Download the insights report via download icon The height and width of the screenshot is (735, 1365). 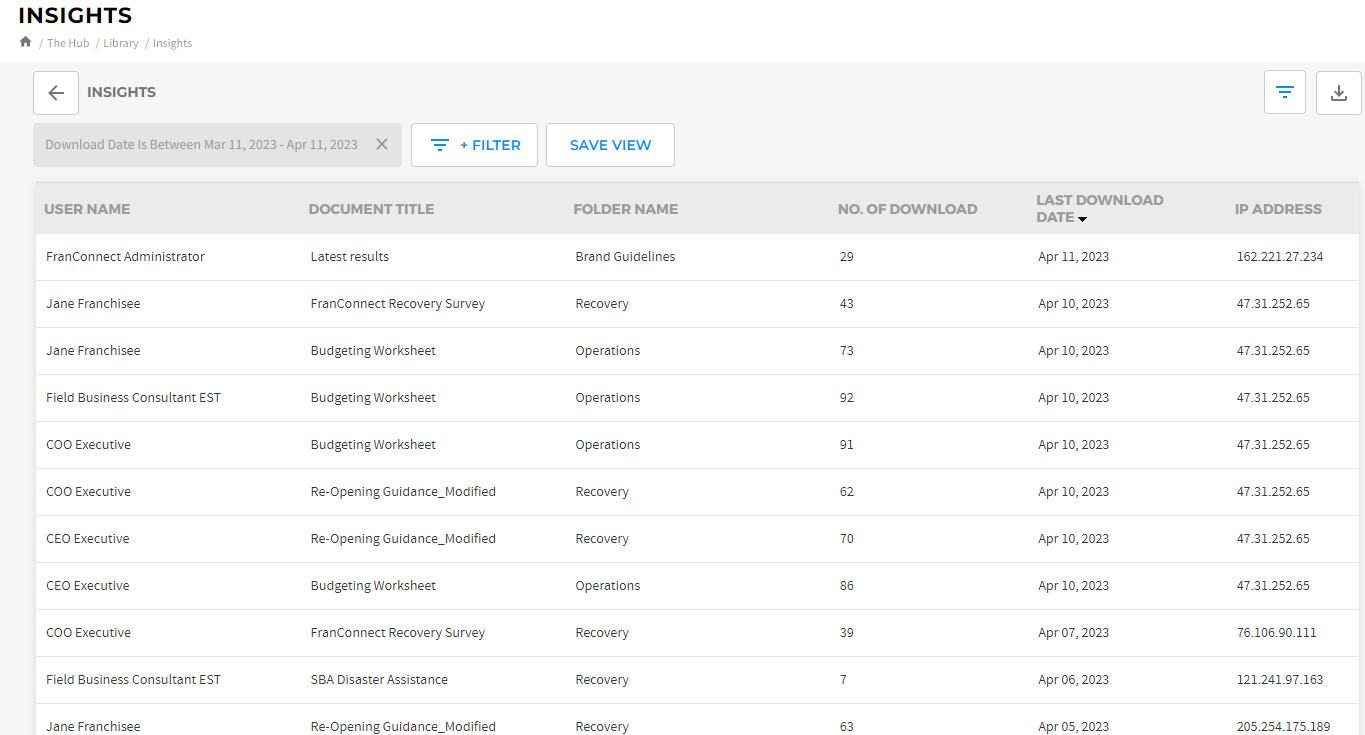pos(1339,93)
